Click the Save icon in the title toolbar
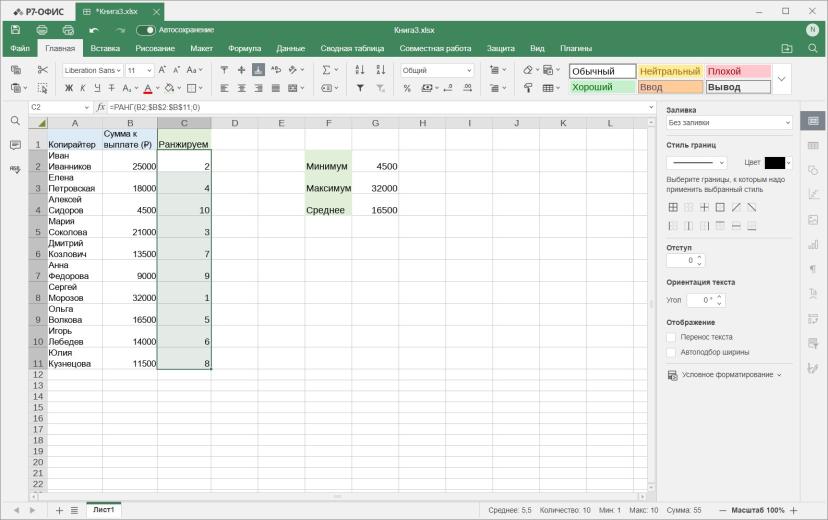The image size is (828, 520). point(16,30)
